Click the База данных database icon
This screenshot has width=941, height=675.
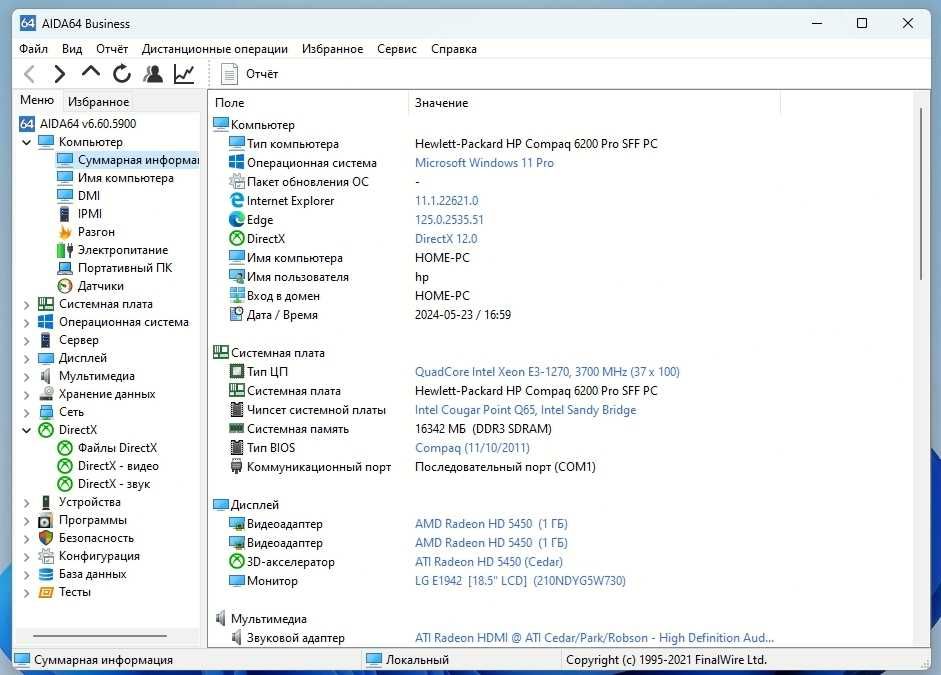(46, 574)
